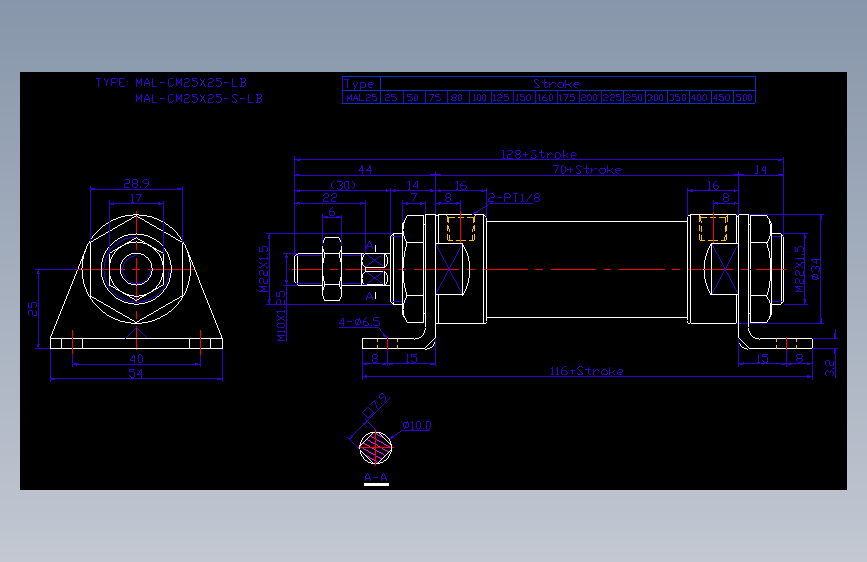Click the 'ø34' diameter dimension
Screen dimensions: 867x562
[x=816, y=269]
